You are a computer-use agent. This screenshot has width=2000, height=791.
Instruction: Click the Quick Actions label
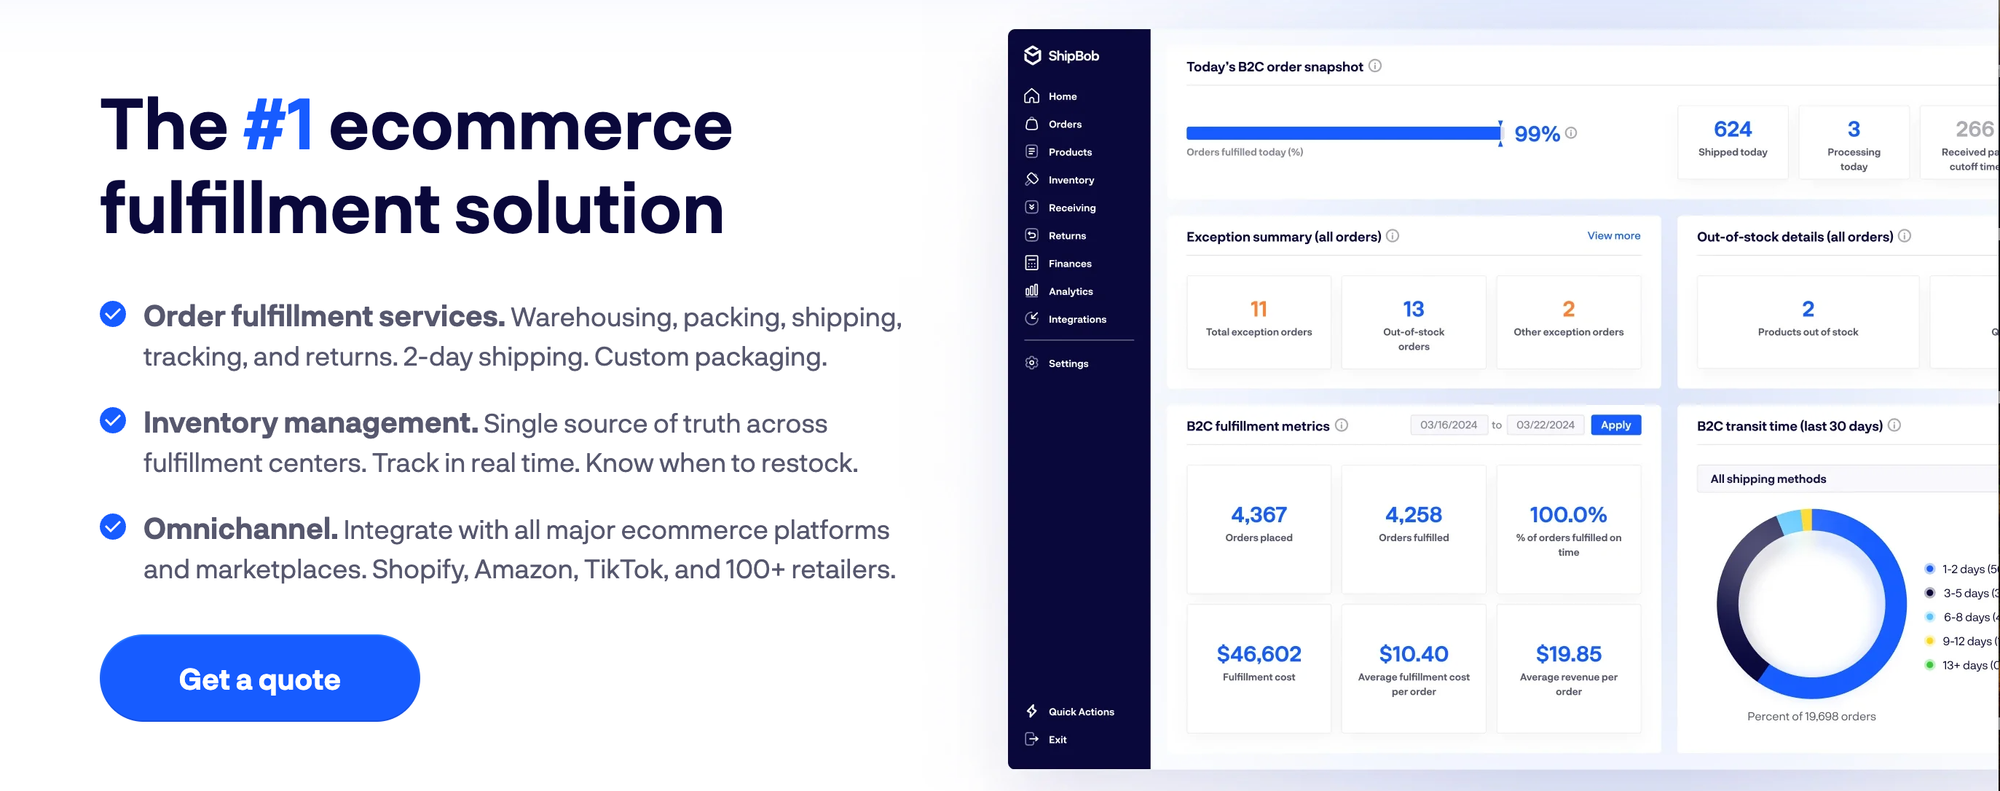[x=1081, y=712]
